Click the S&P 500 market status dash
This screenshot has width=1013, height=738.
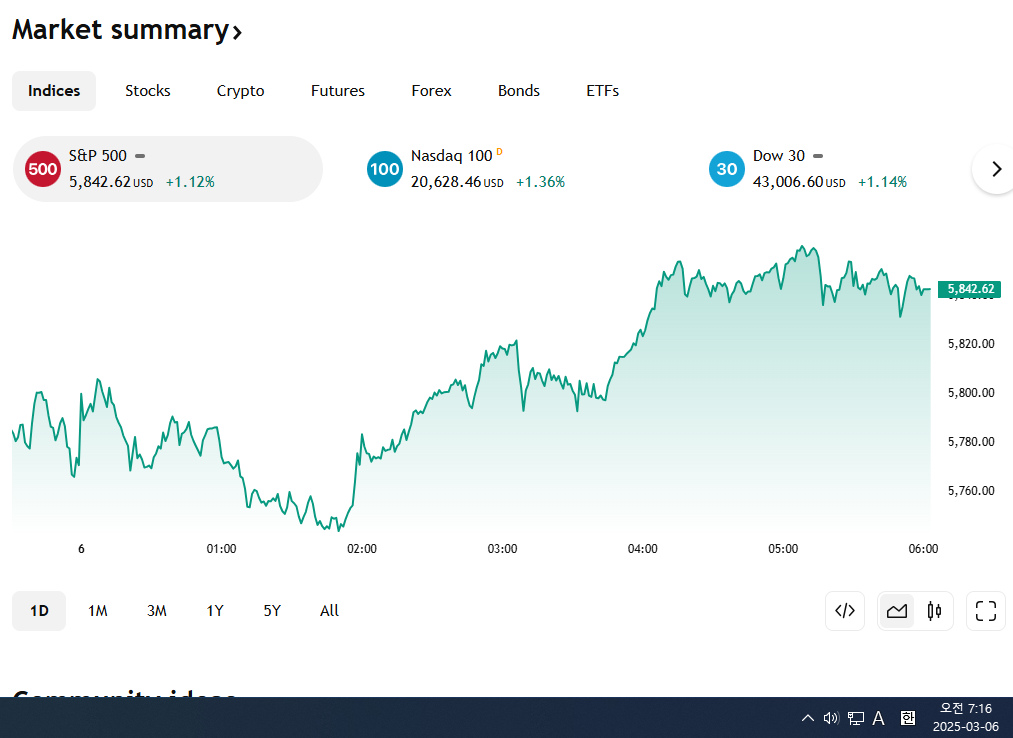click(140, 156)
